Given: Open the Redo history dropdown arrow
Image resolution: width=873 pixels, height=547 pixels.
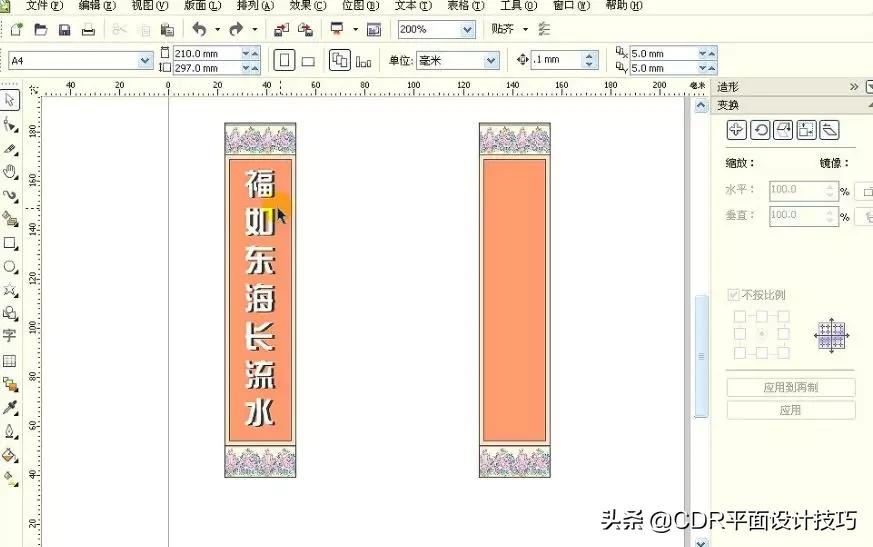Looking at the screenshot, I should (254, 29).
